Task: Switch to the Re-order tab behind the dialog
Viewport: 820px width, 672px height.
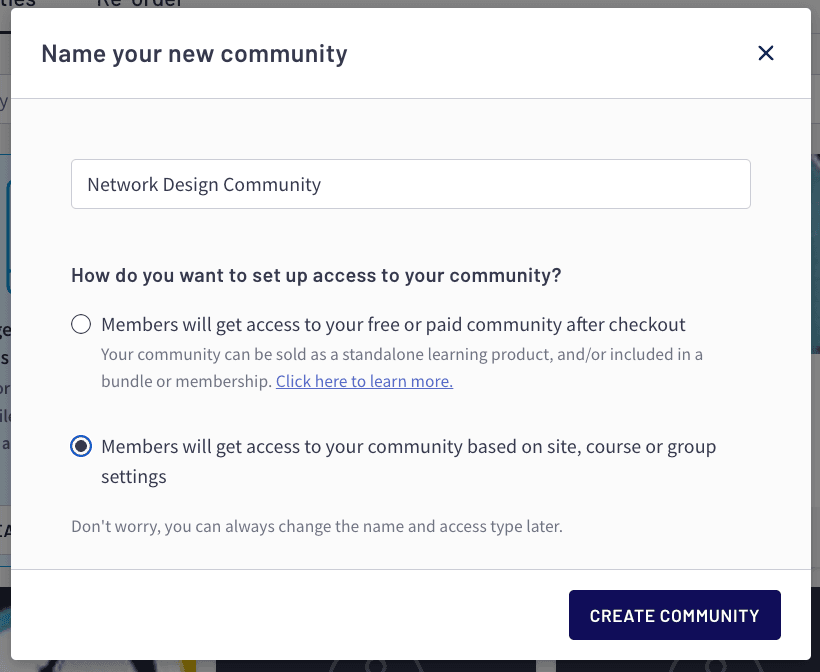Action: (140, 3)
